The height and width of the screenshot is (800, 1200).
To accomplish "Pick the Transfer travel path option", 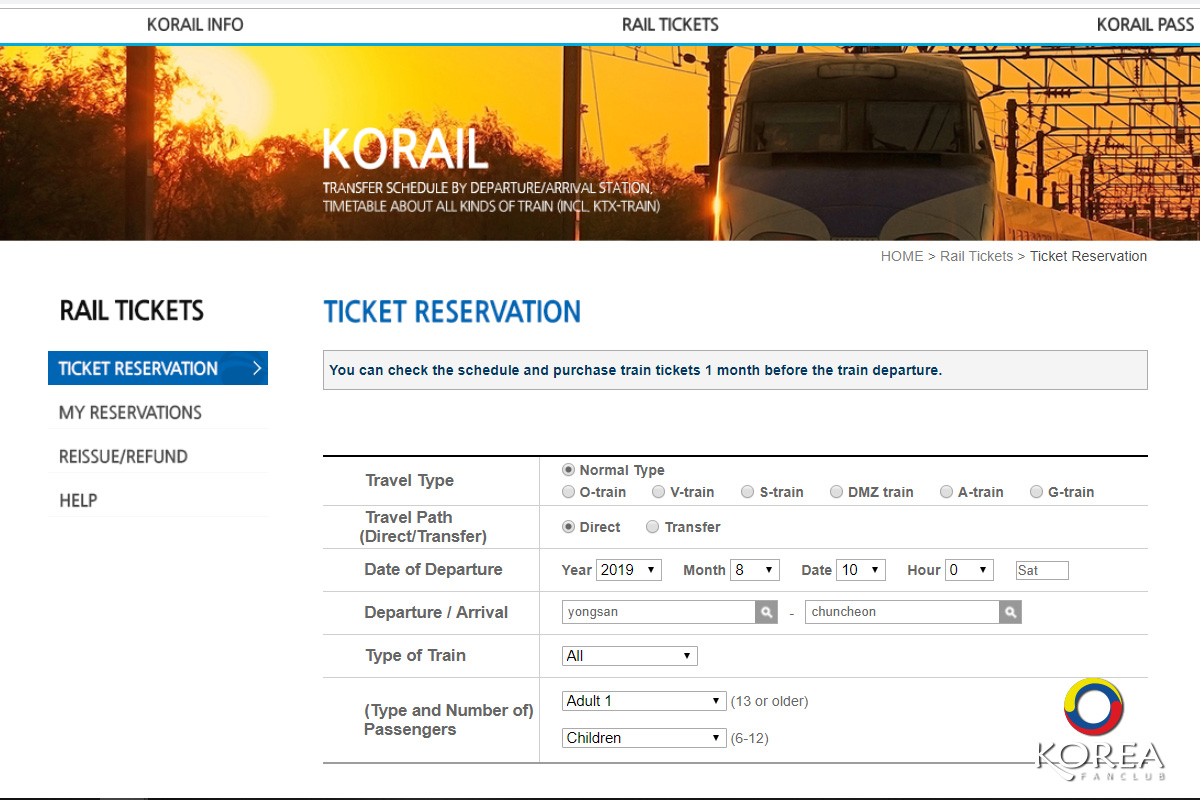I will point(653,527).
